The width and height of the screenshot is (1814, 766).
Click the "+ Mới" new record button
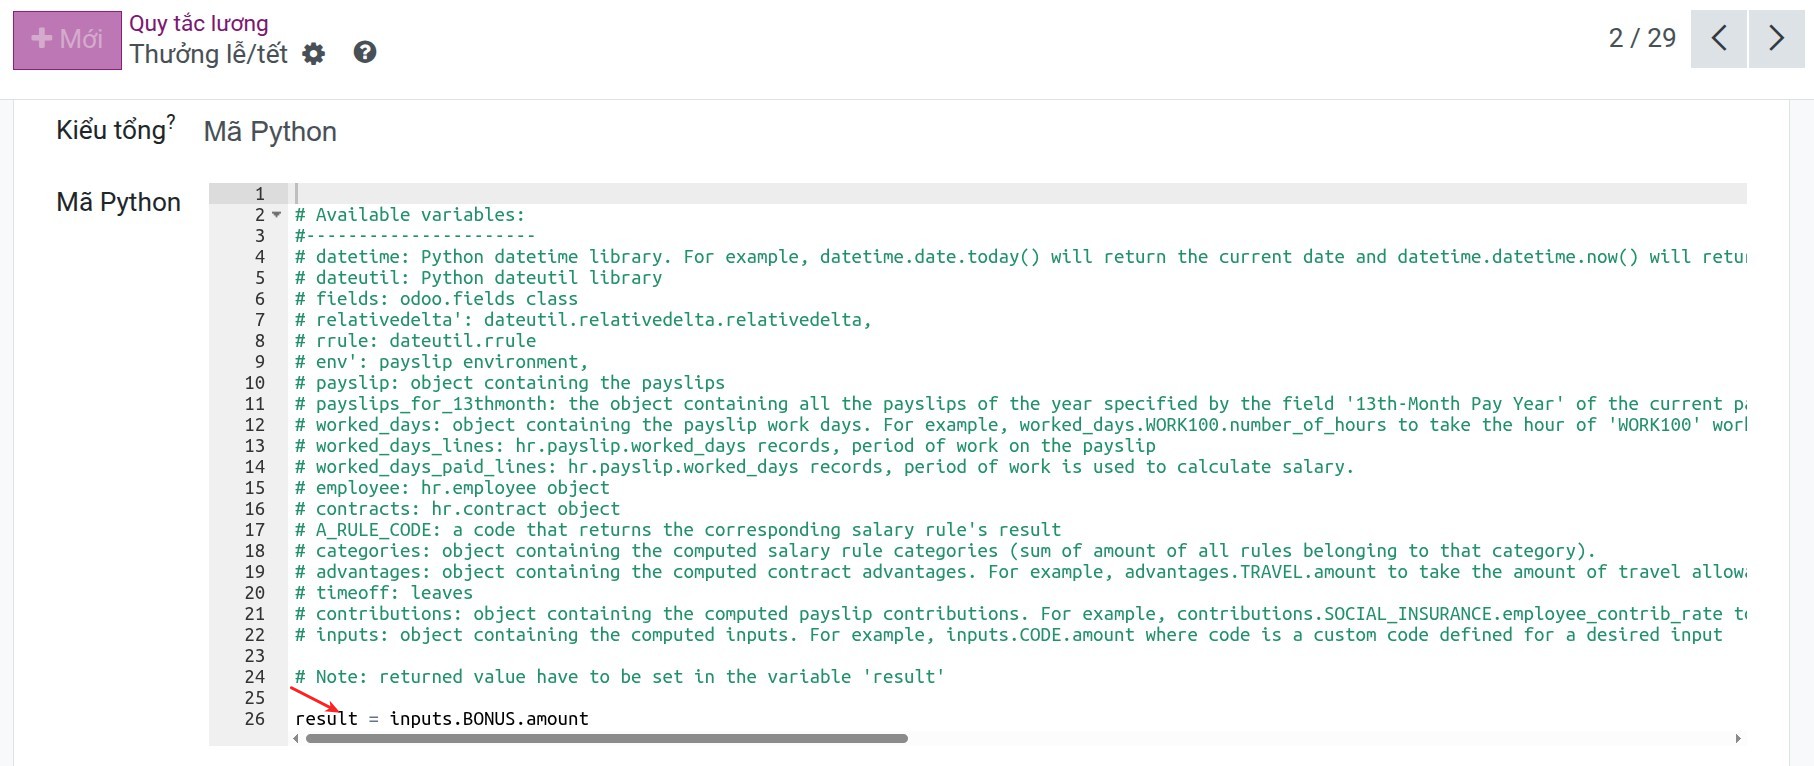67,40
